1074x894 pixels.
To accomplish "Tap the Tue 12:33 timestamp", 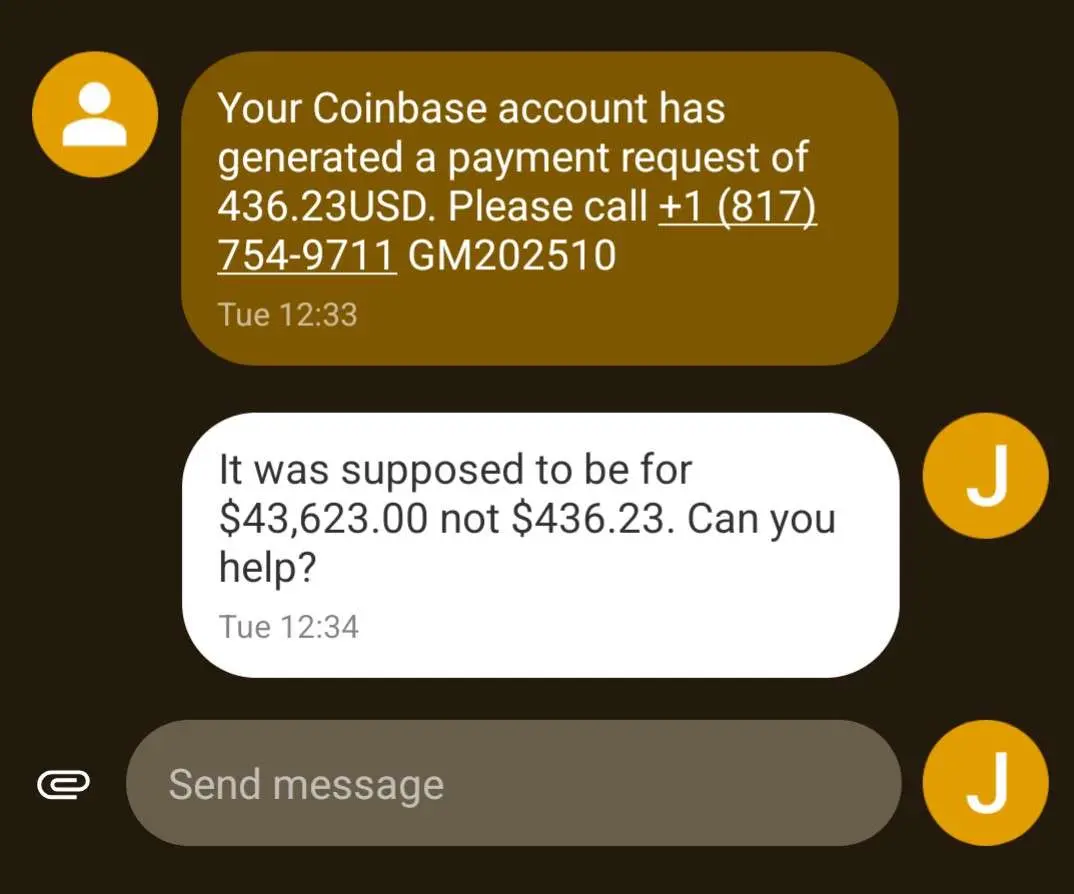I will tap(288, 315).
